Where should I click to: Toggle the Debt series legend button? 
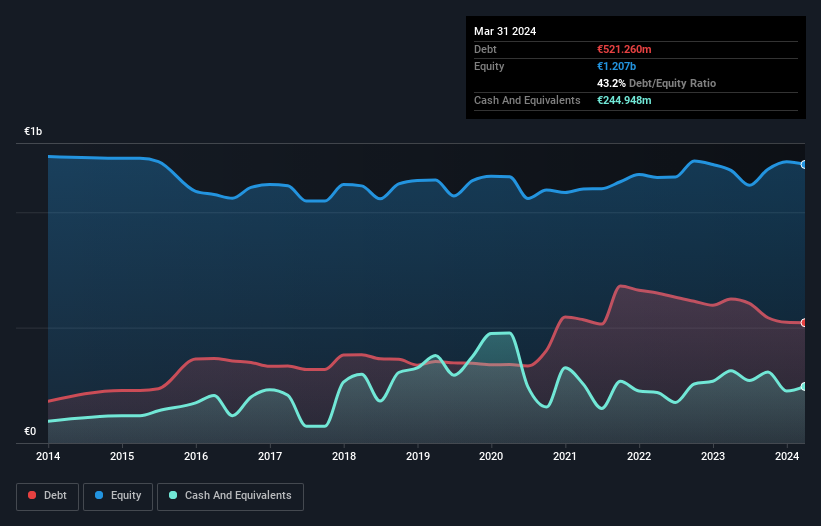(48, 496)
